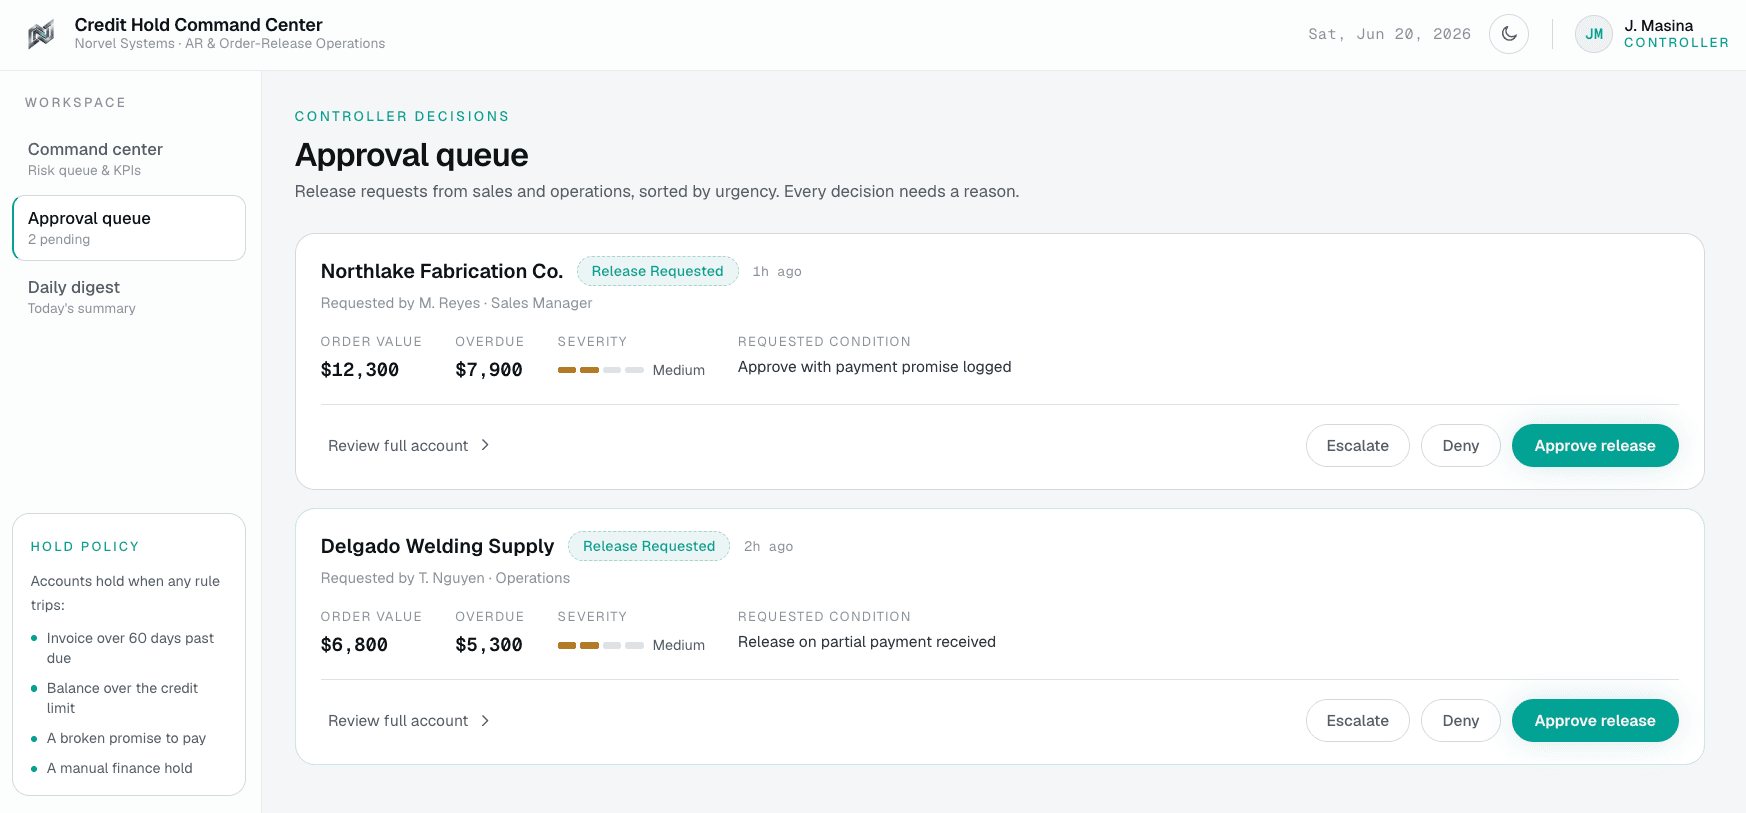Open the Command center workspace item
Screen dimensions: 1746x813
129,159
